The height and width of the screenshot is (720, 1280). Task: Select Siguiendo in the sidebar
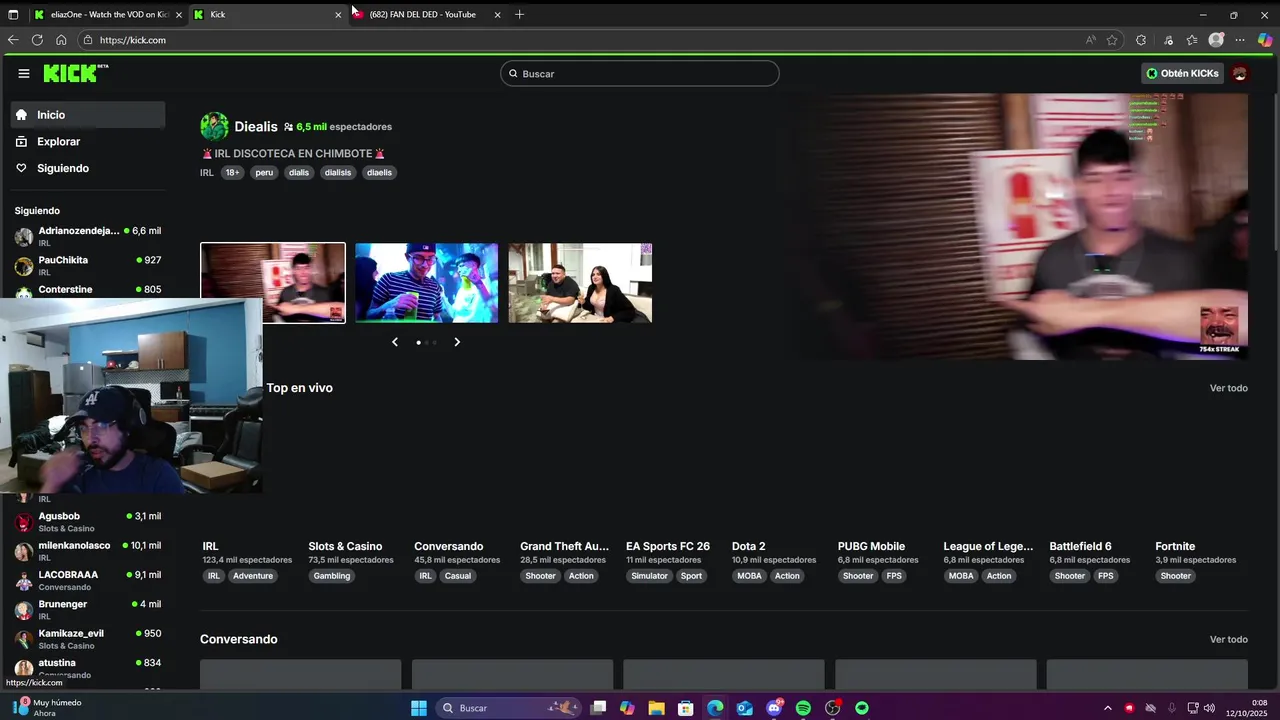click(88, 168)
